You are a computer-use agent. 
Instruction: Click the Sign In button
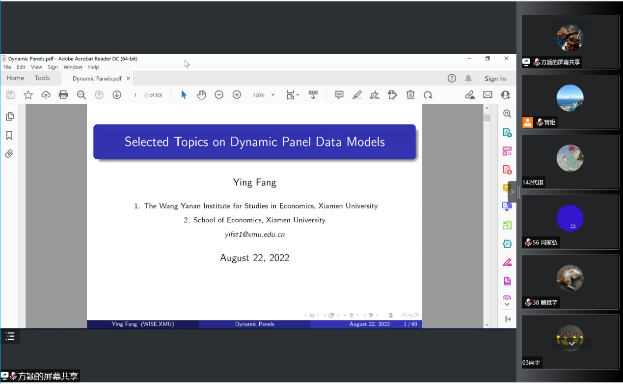(495, 79)
